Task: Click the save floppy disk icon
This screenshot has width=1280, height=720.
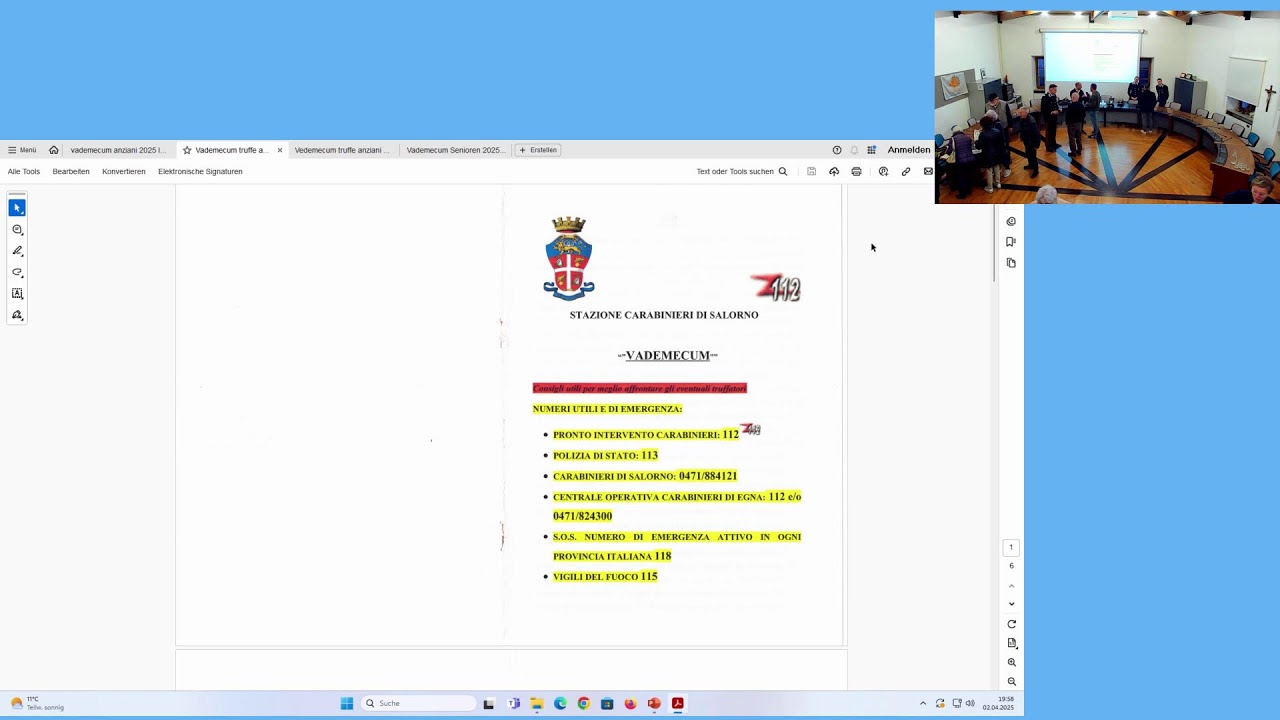Action: pyautogui.click(x=811, y=171)
